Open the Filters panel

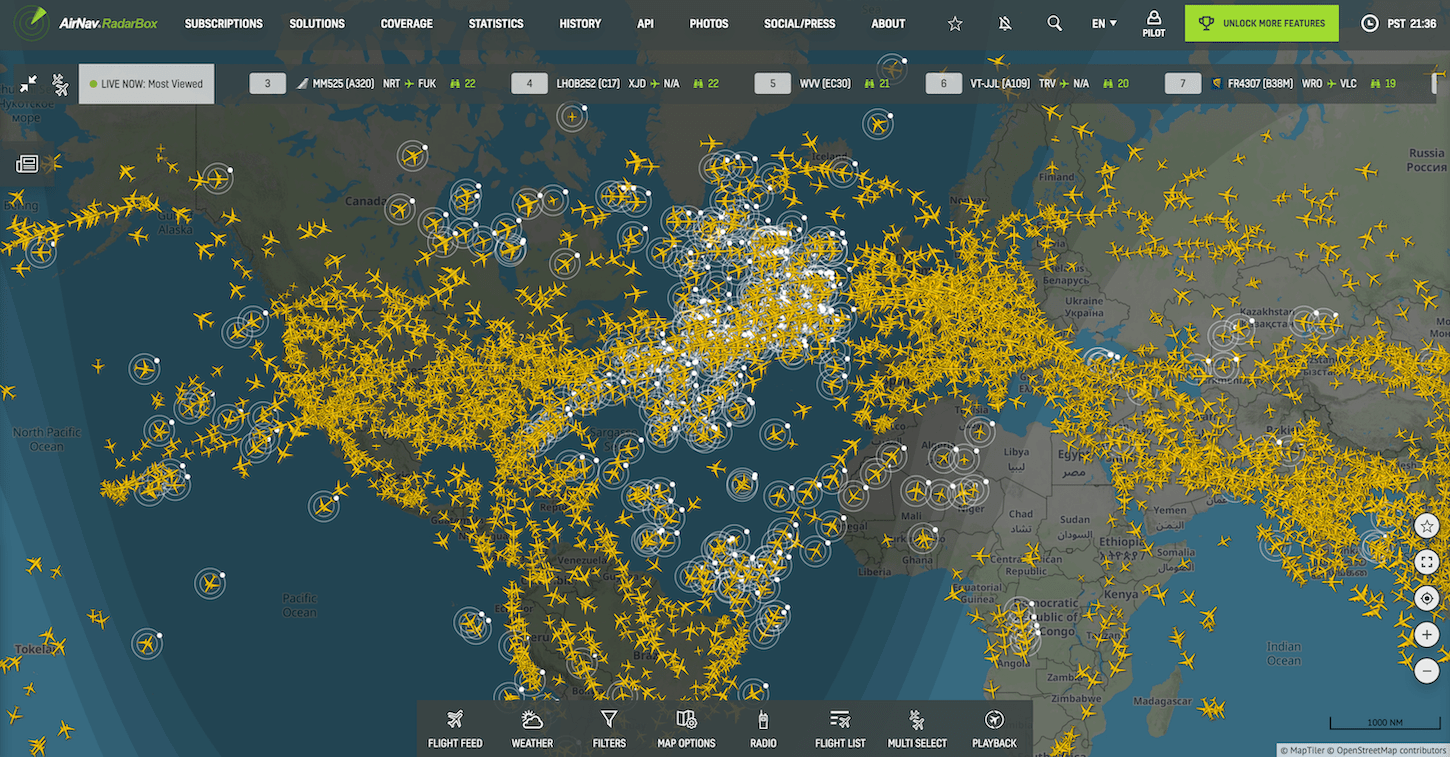pos(608,728)
